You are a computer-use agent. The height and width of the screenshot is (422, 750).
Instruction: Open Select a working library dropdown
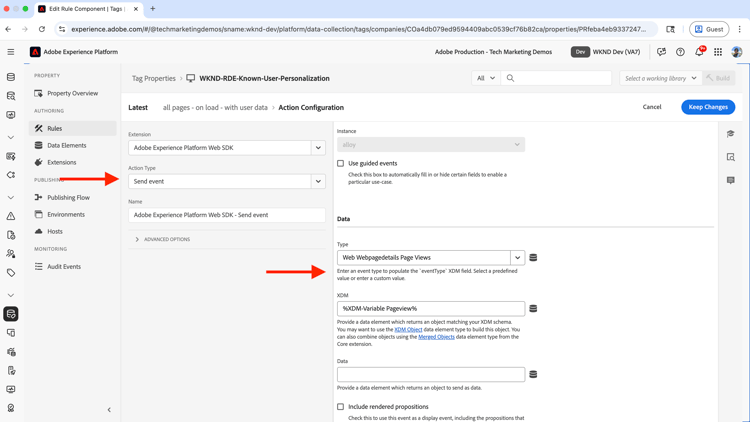[661, 78]
